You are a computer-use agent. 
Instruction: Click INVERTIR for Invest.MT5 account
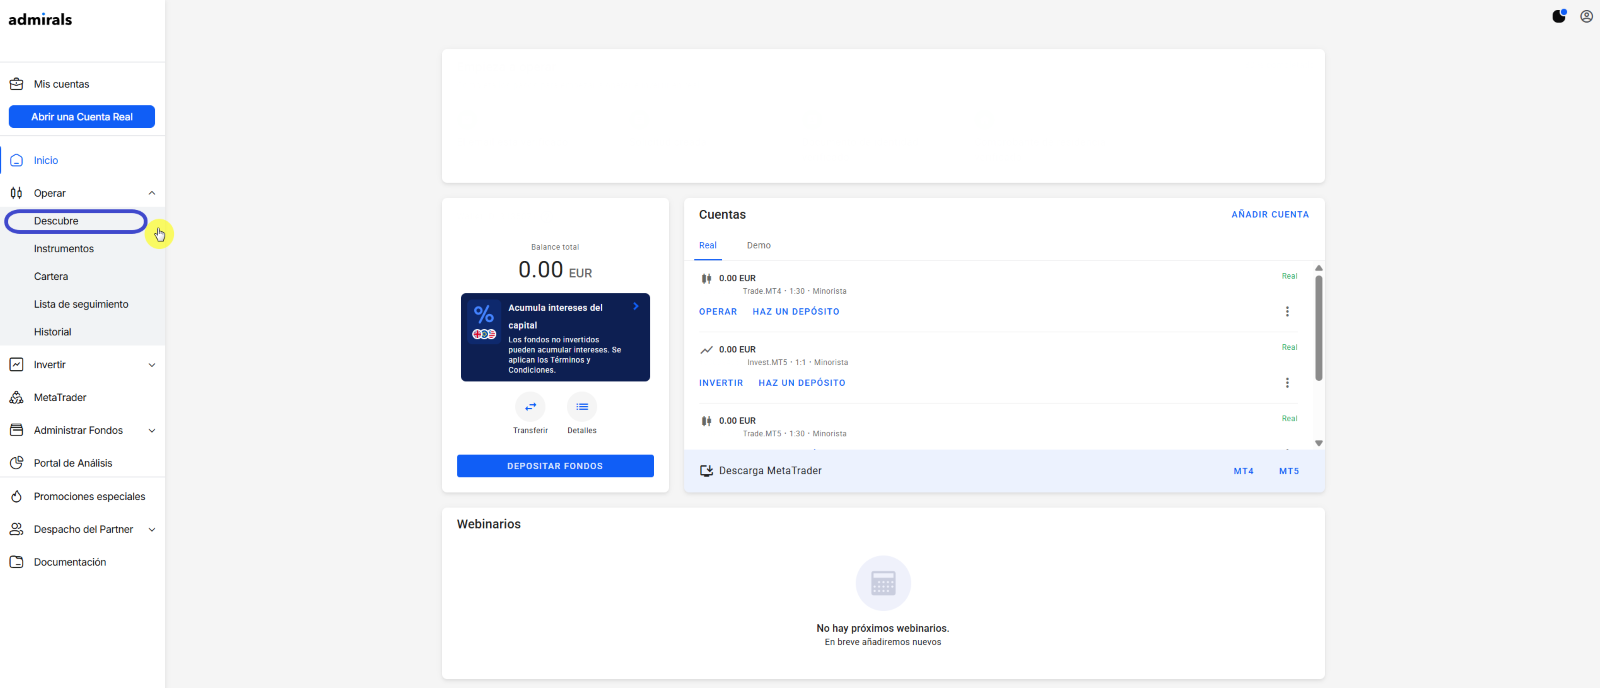click(x=721, y=383)
